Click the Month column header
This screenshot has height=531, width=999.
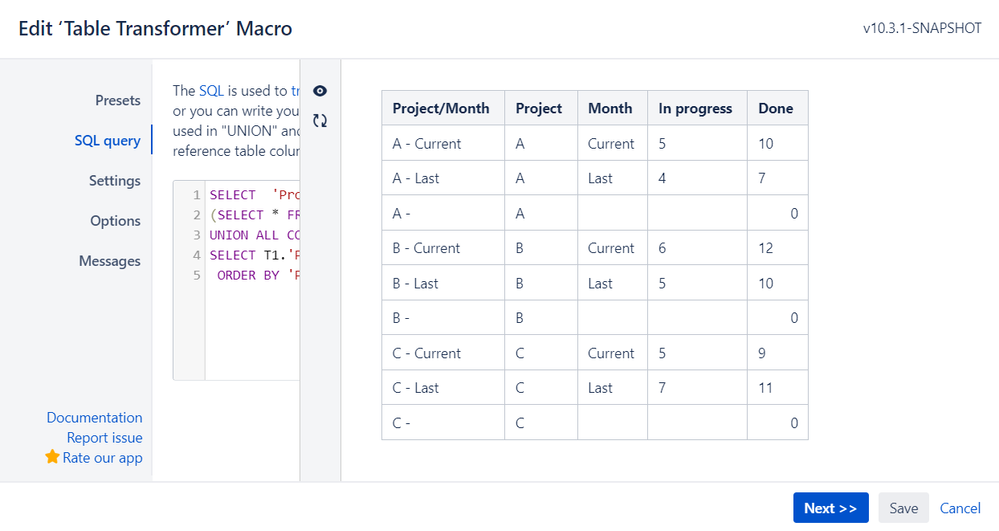610,108
